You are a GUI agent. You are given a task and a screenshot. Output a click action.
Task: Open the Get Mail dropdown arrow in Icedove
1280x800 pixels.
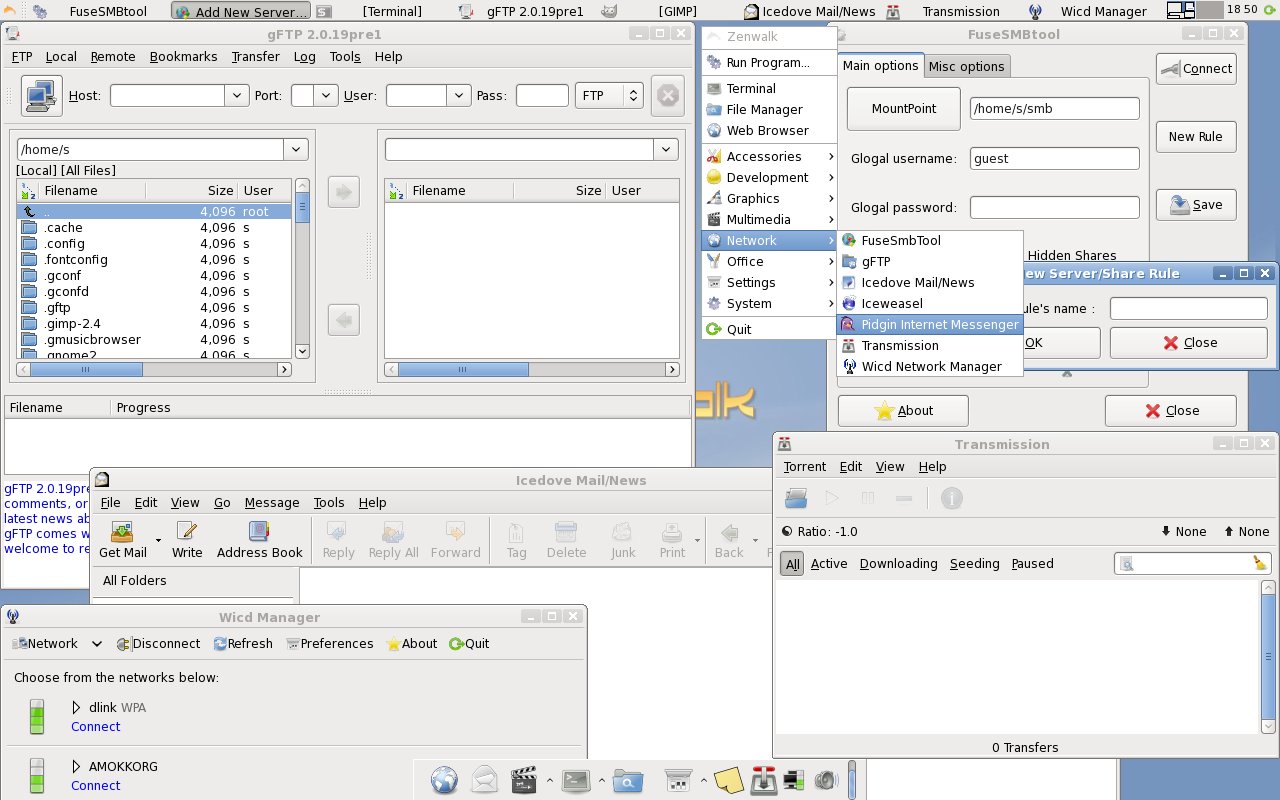[158, 541]
